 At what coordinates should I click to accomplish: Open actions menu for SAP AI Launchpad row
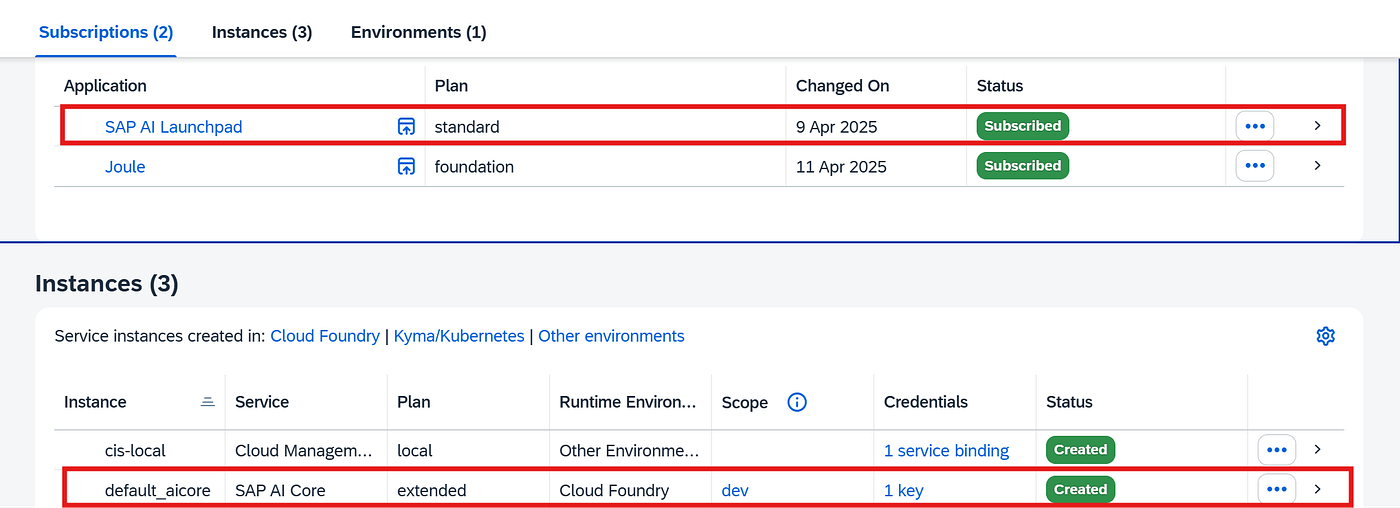[x=1255, y=126]
